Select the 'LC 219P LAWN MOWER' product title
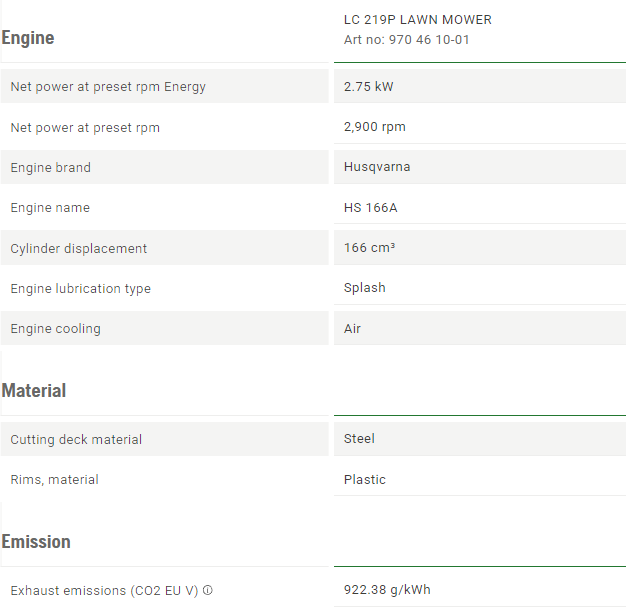The image size is (630, 612). [x=418, y=20]
